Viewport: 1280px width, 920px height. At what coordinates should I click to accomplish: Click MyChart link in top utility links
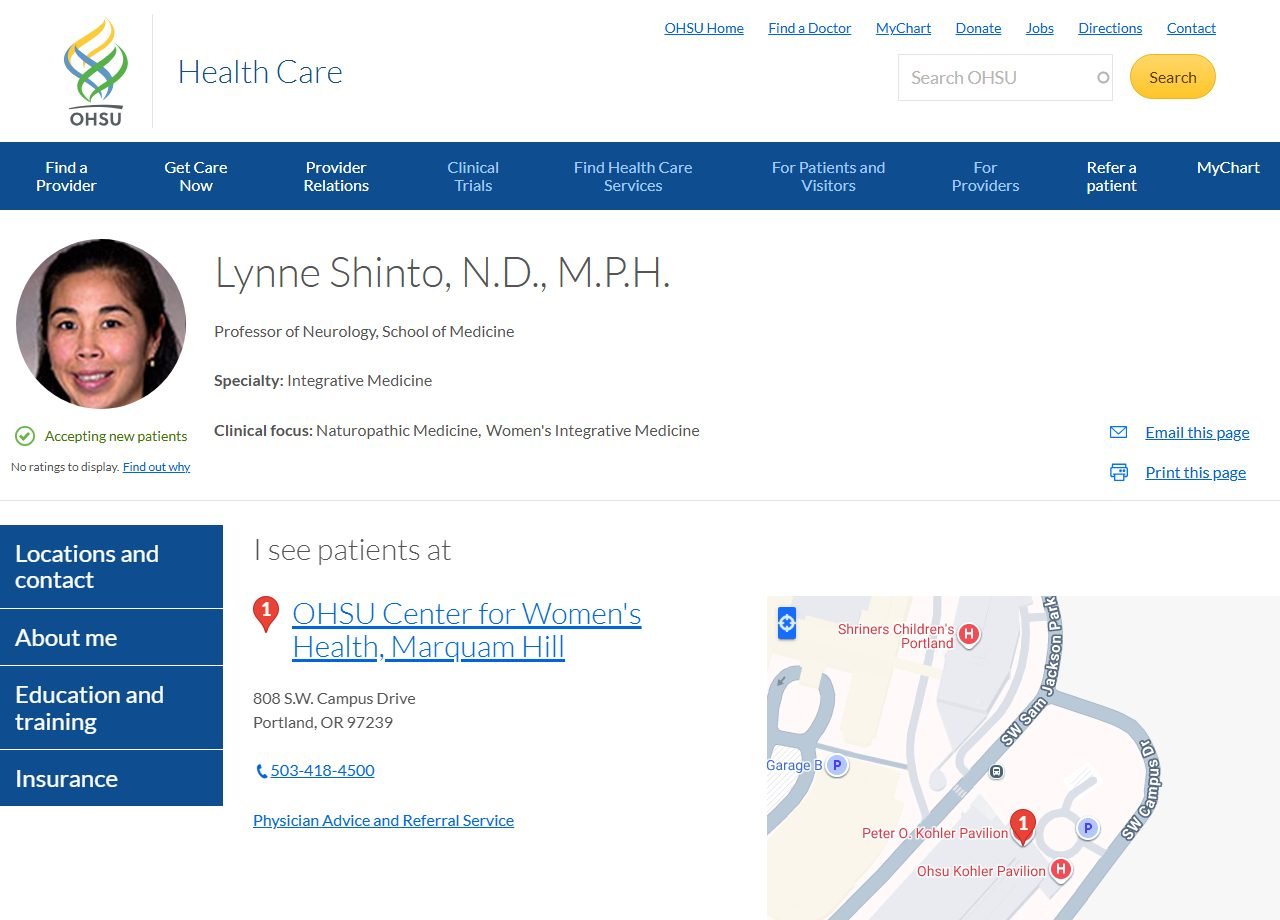click(903, 28)
